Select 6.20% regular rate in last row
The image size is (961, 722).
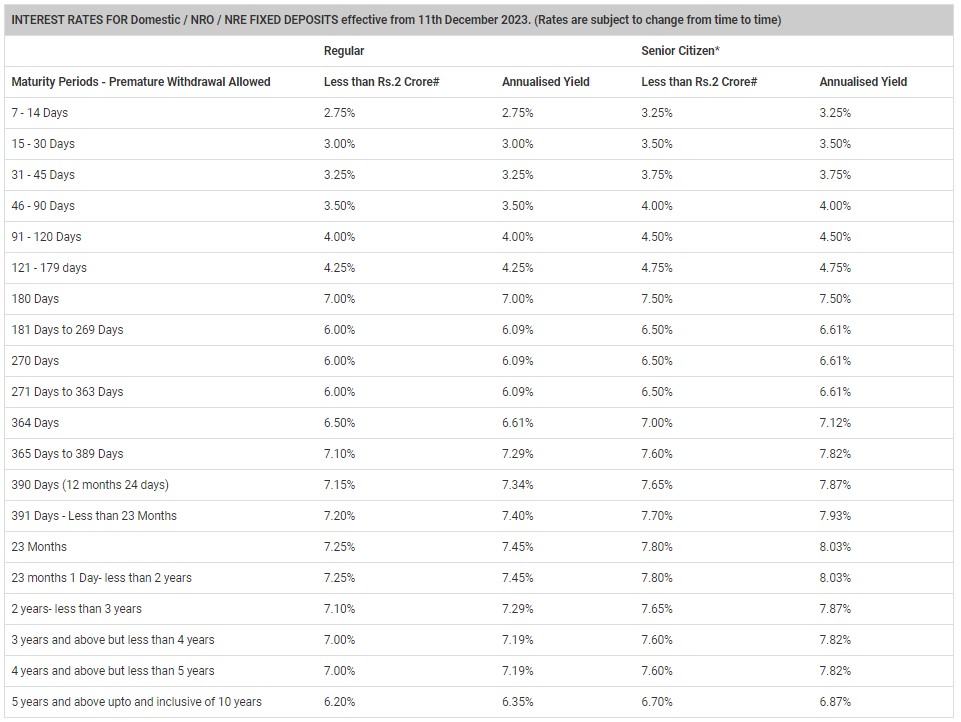tap(339, 702)
